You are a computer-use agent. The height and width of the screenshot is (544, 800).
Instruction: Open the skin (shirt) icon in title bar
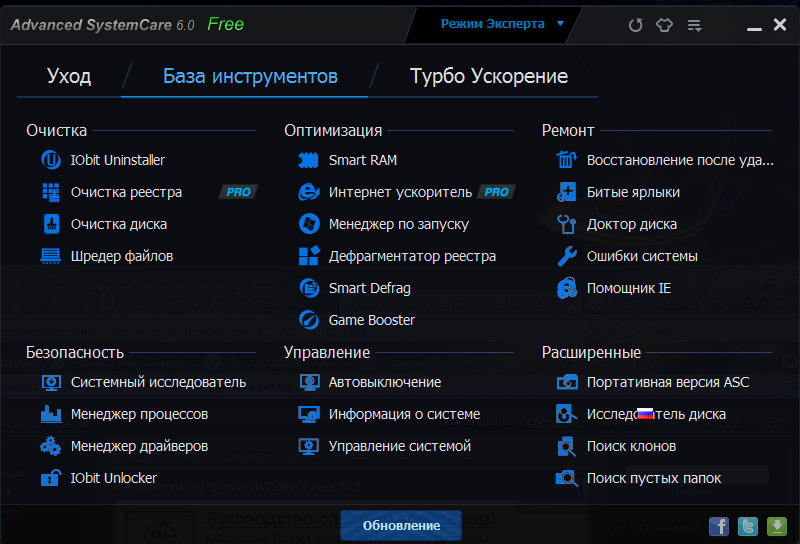(664, 25)
